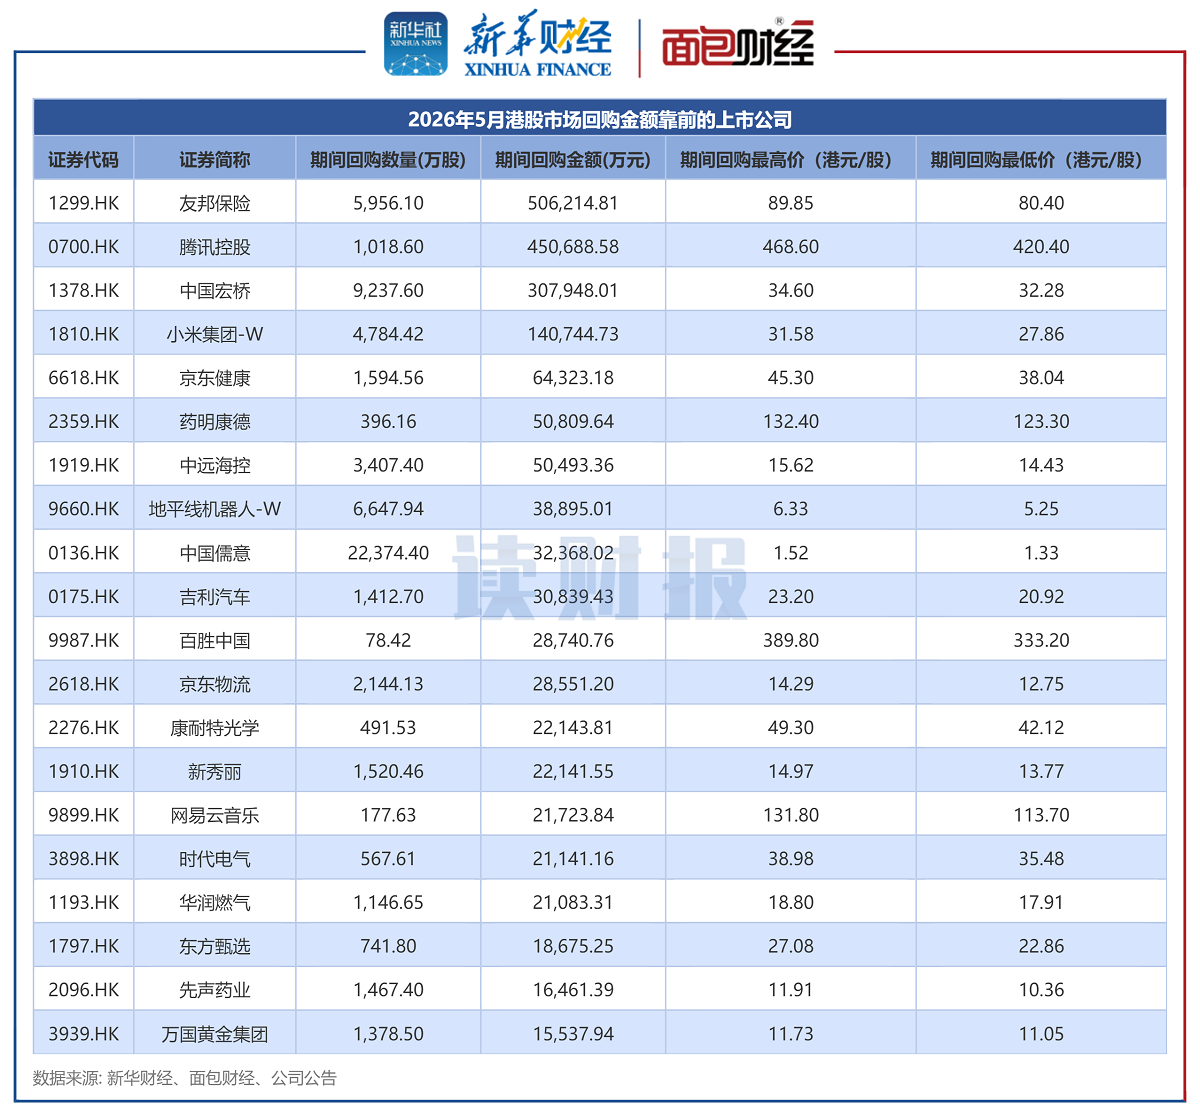Select the company name 小米集团-W
Screen dimensions: 1200x1116
(x=215, y=335)
